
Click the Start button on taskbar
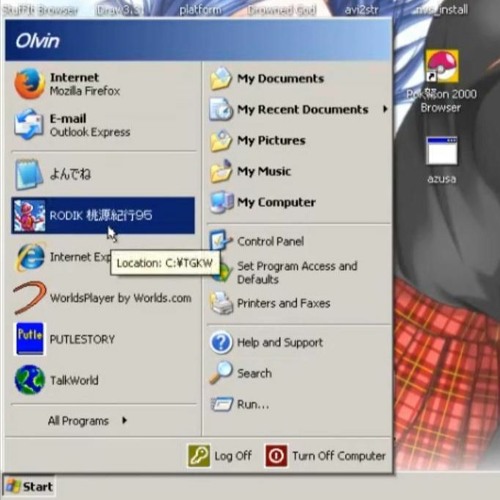click(x=29, y=486)
